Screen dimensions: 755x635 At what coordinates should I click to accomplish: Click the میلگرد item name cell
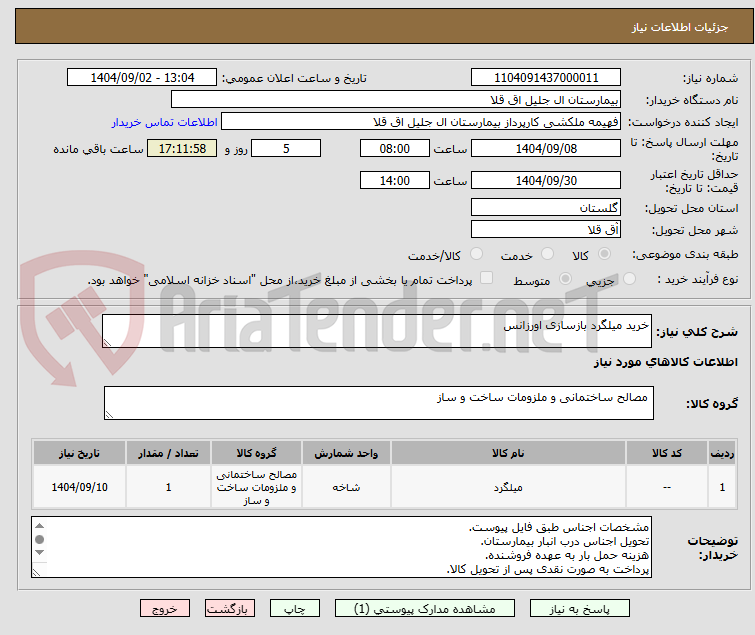pyautogui.click(x=508, y=487)
